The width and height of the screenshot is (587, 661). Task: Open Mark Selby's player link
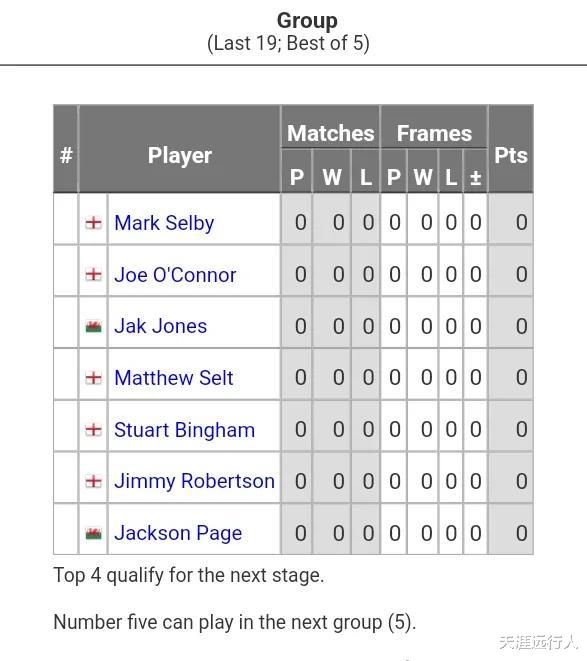(x=164, y=223)
